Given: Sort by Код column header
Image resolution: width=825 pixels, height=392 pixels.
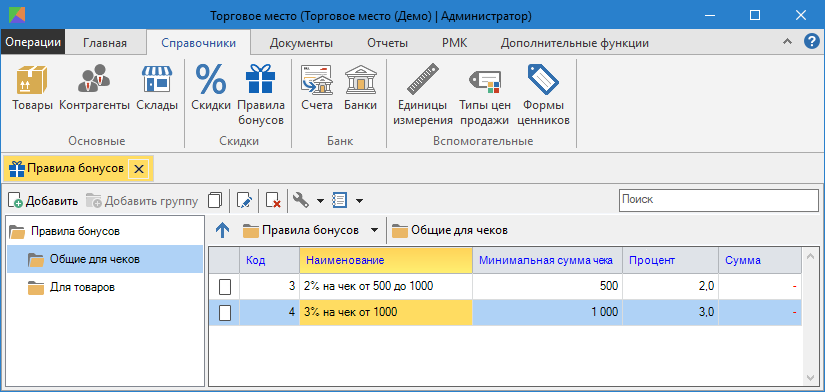Looking at the screenshot, I should tap(269, 260).
